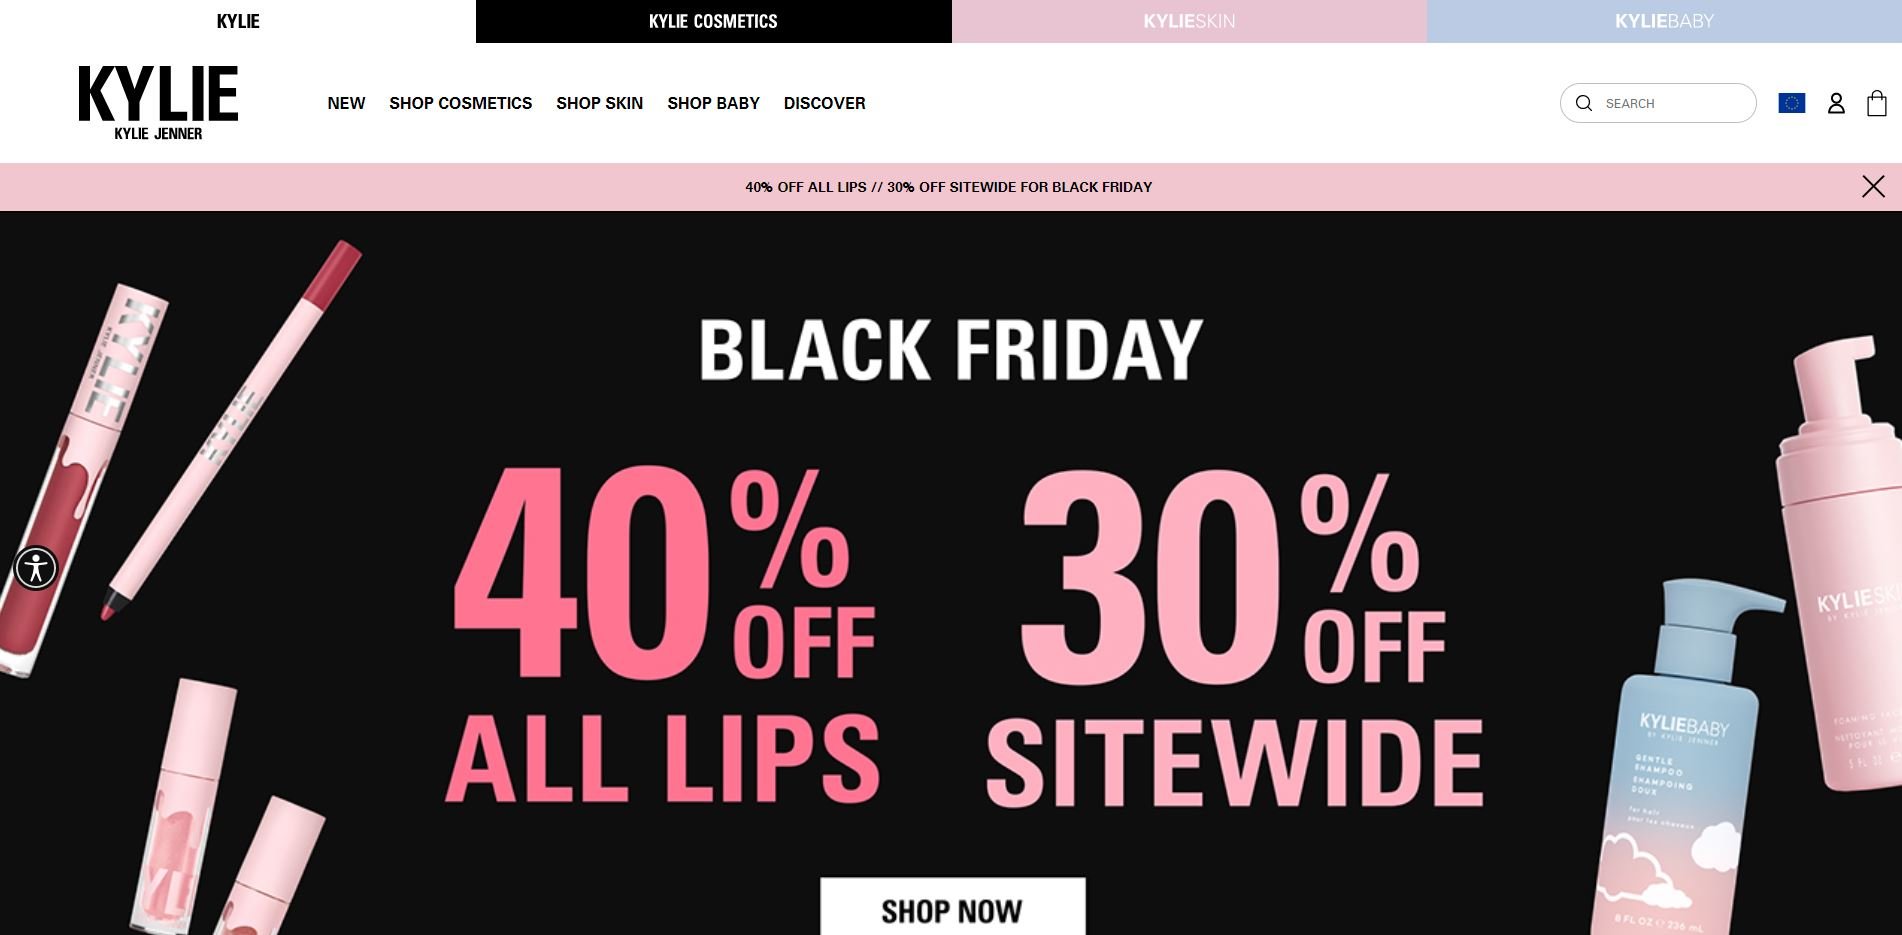Expand the SHOP SKIN navigation menu

(599, 103)
